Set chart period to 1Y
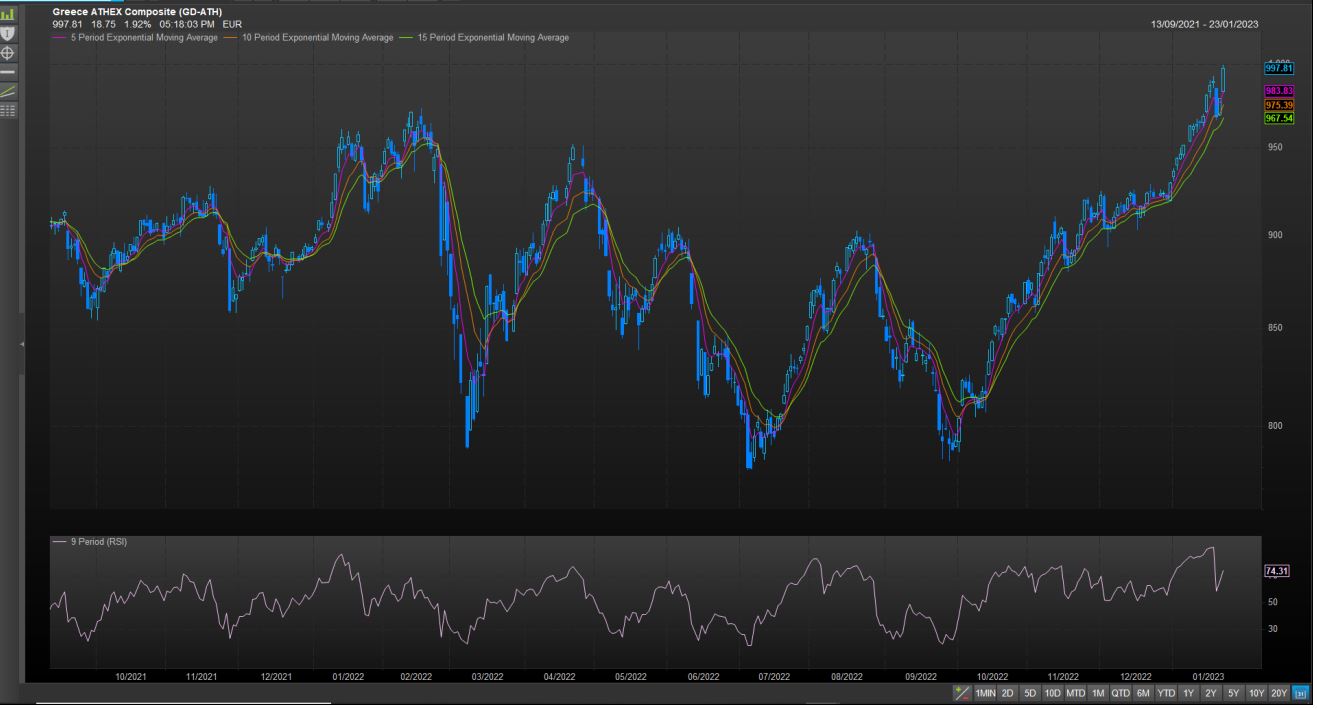This screenshot has height=709, width=1317. point(1189,693)
